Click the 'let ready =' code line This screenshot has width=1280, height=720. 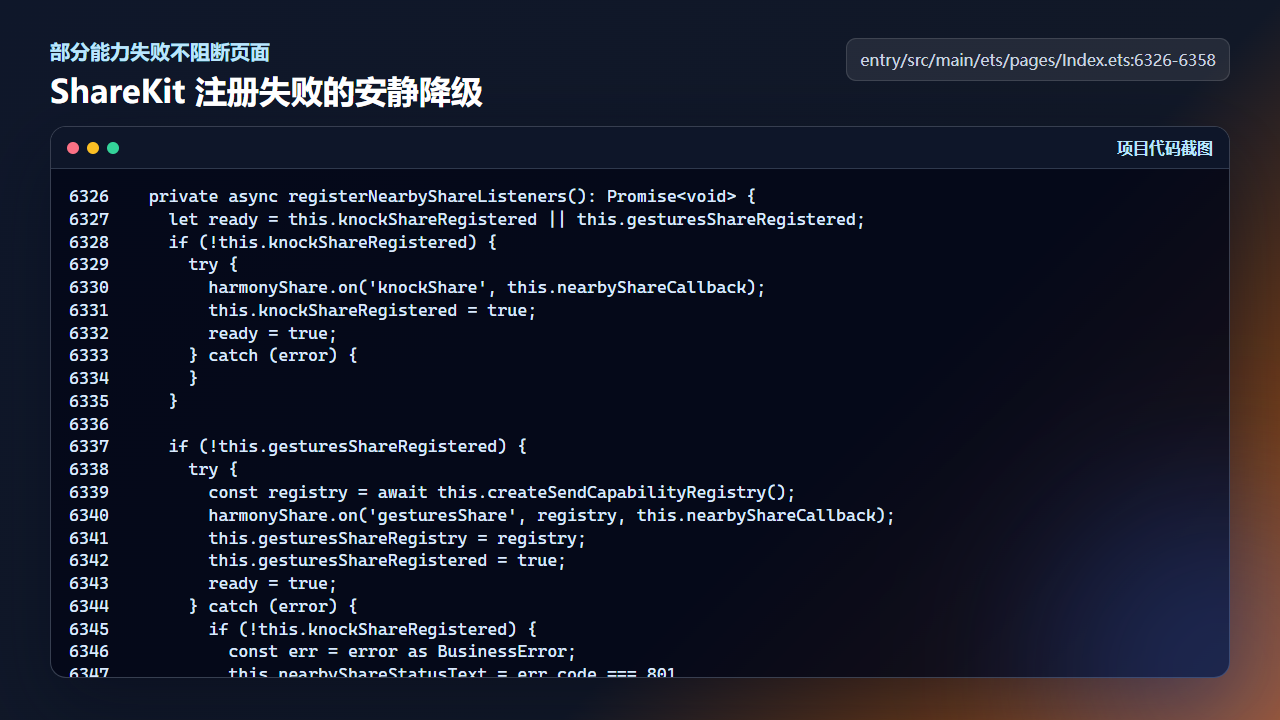[517, 219]
